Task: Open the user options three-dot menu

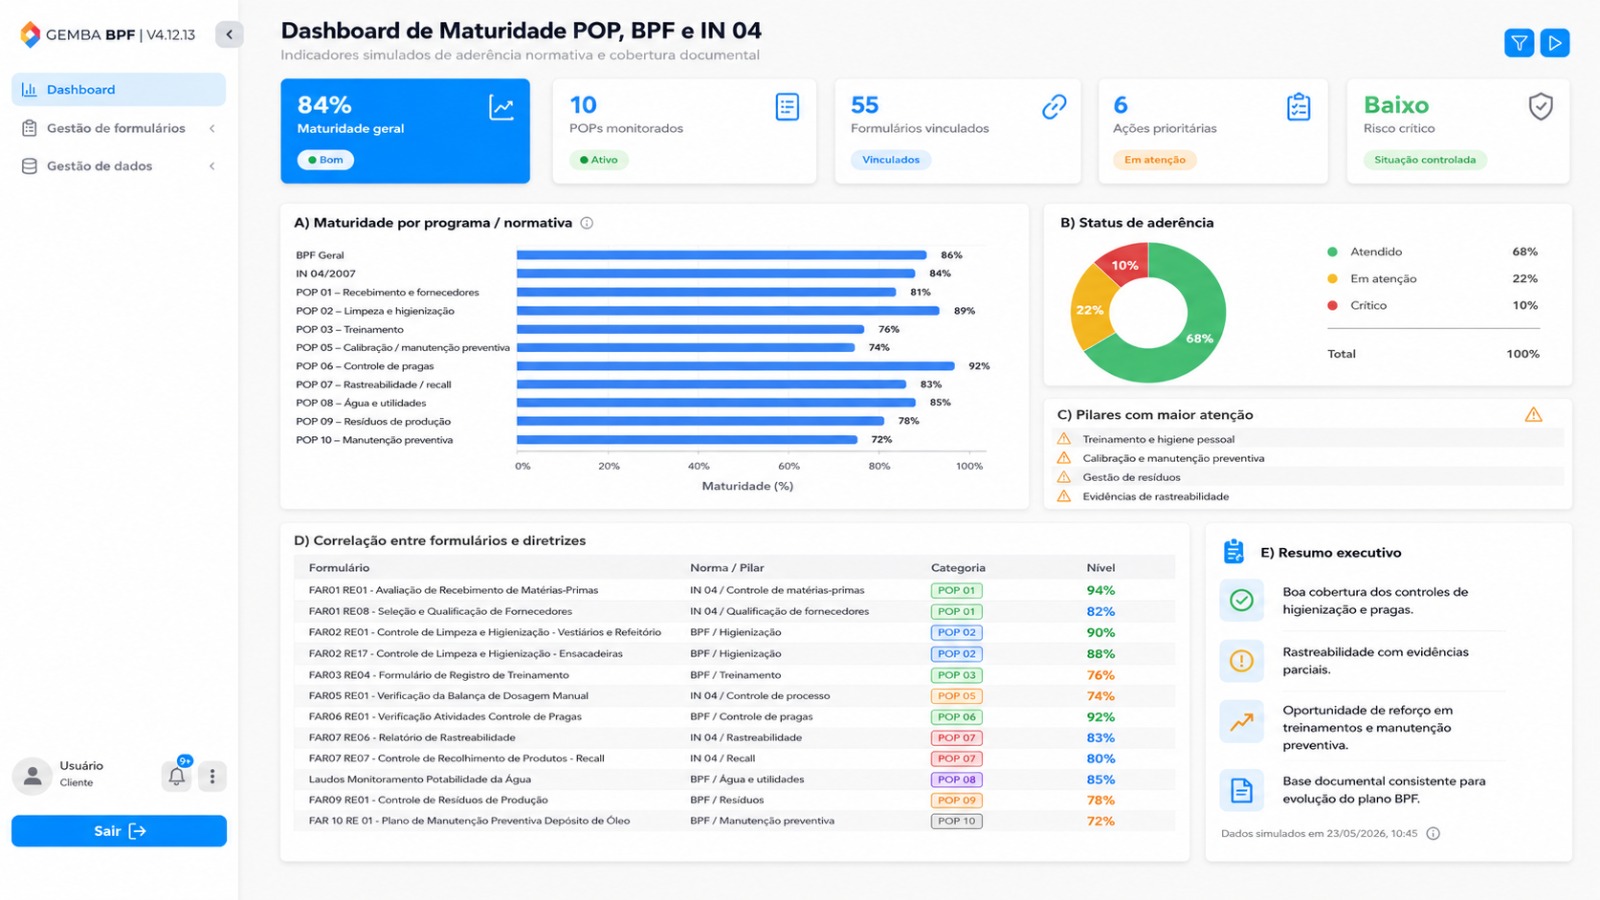Action: (x=212, y=776)
